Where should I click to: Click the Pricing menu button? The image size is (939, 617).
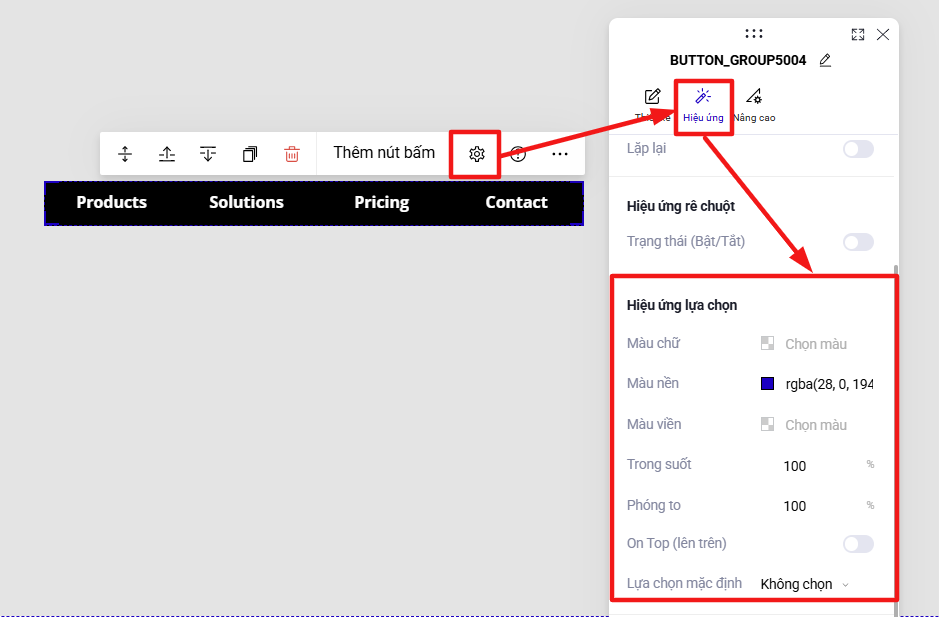pyautogui.click(x=381, y=202)
